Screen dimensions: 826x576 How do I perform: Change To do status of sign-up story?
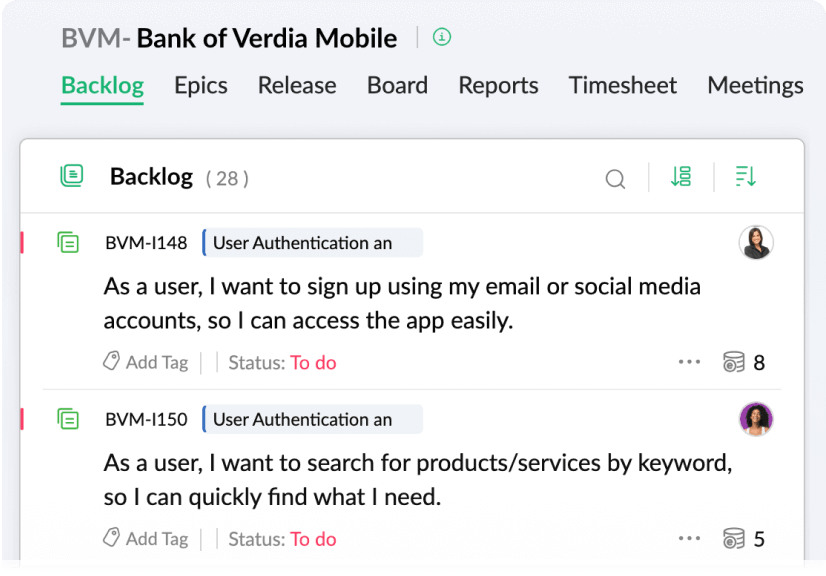[313, 362]
